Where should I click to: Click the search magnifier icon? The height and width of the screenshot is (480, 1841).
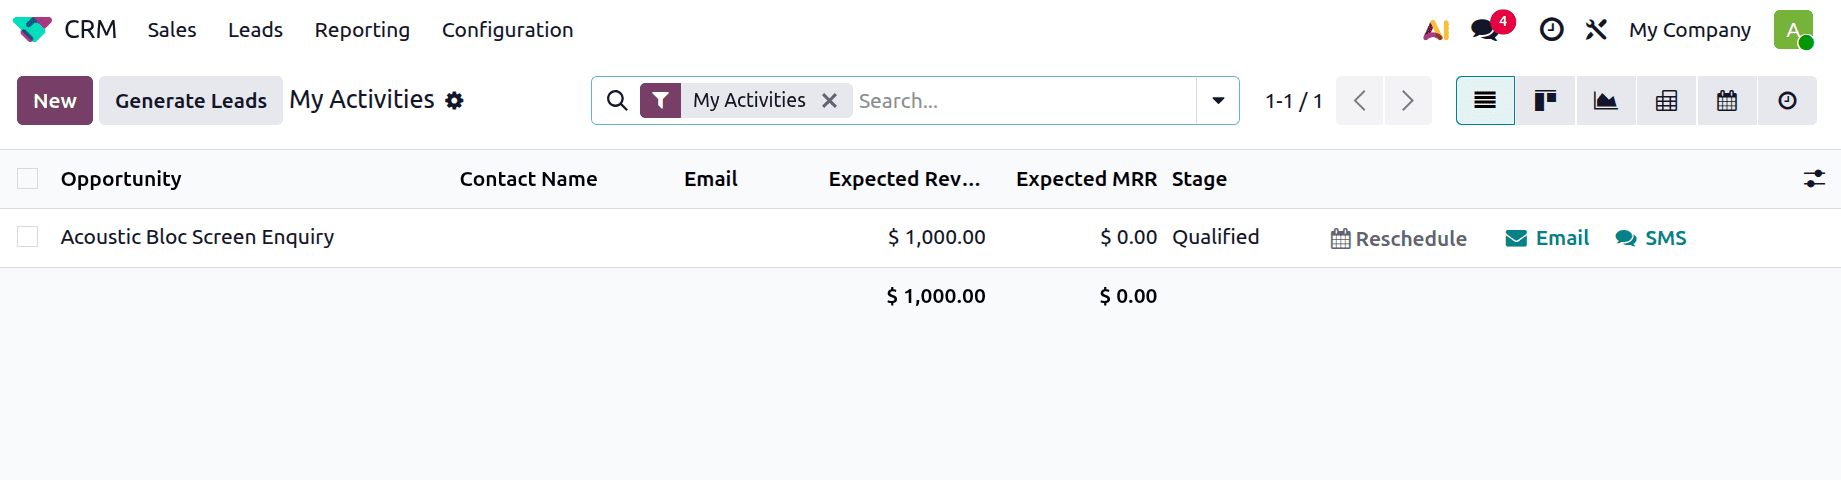pyautogui.click(x=617, y=101)
